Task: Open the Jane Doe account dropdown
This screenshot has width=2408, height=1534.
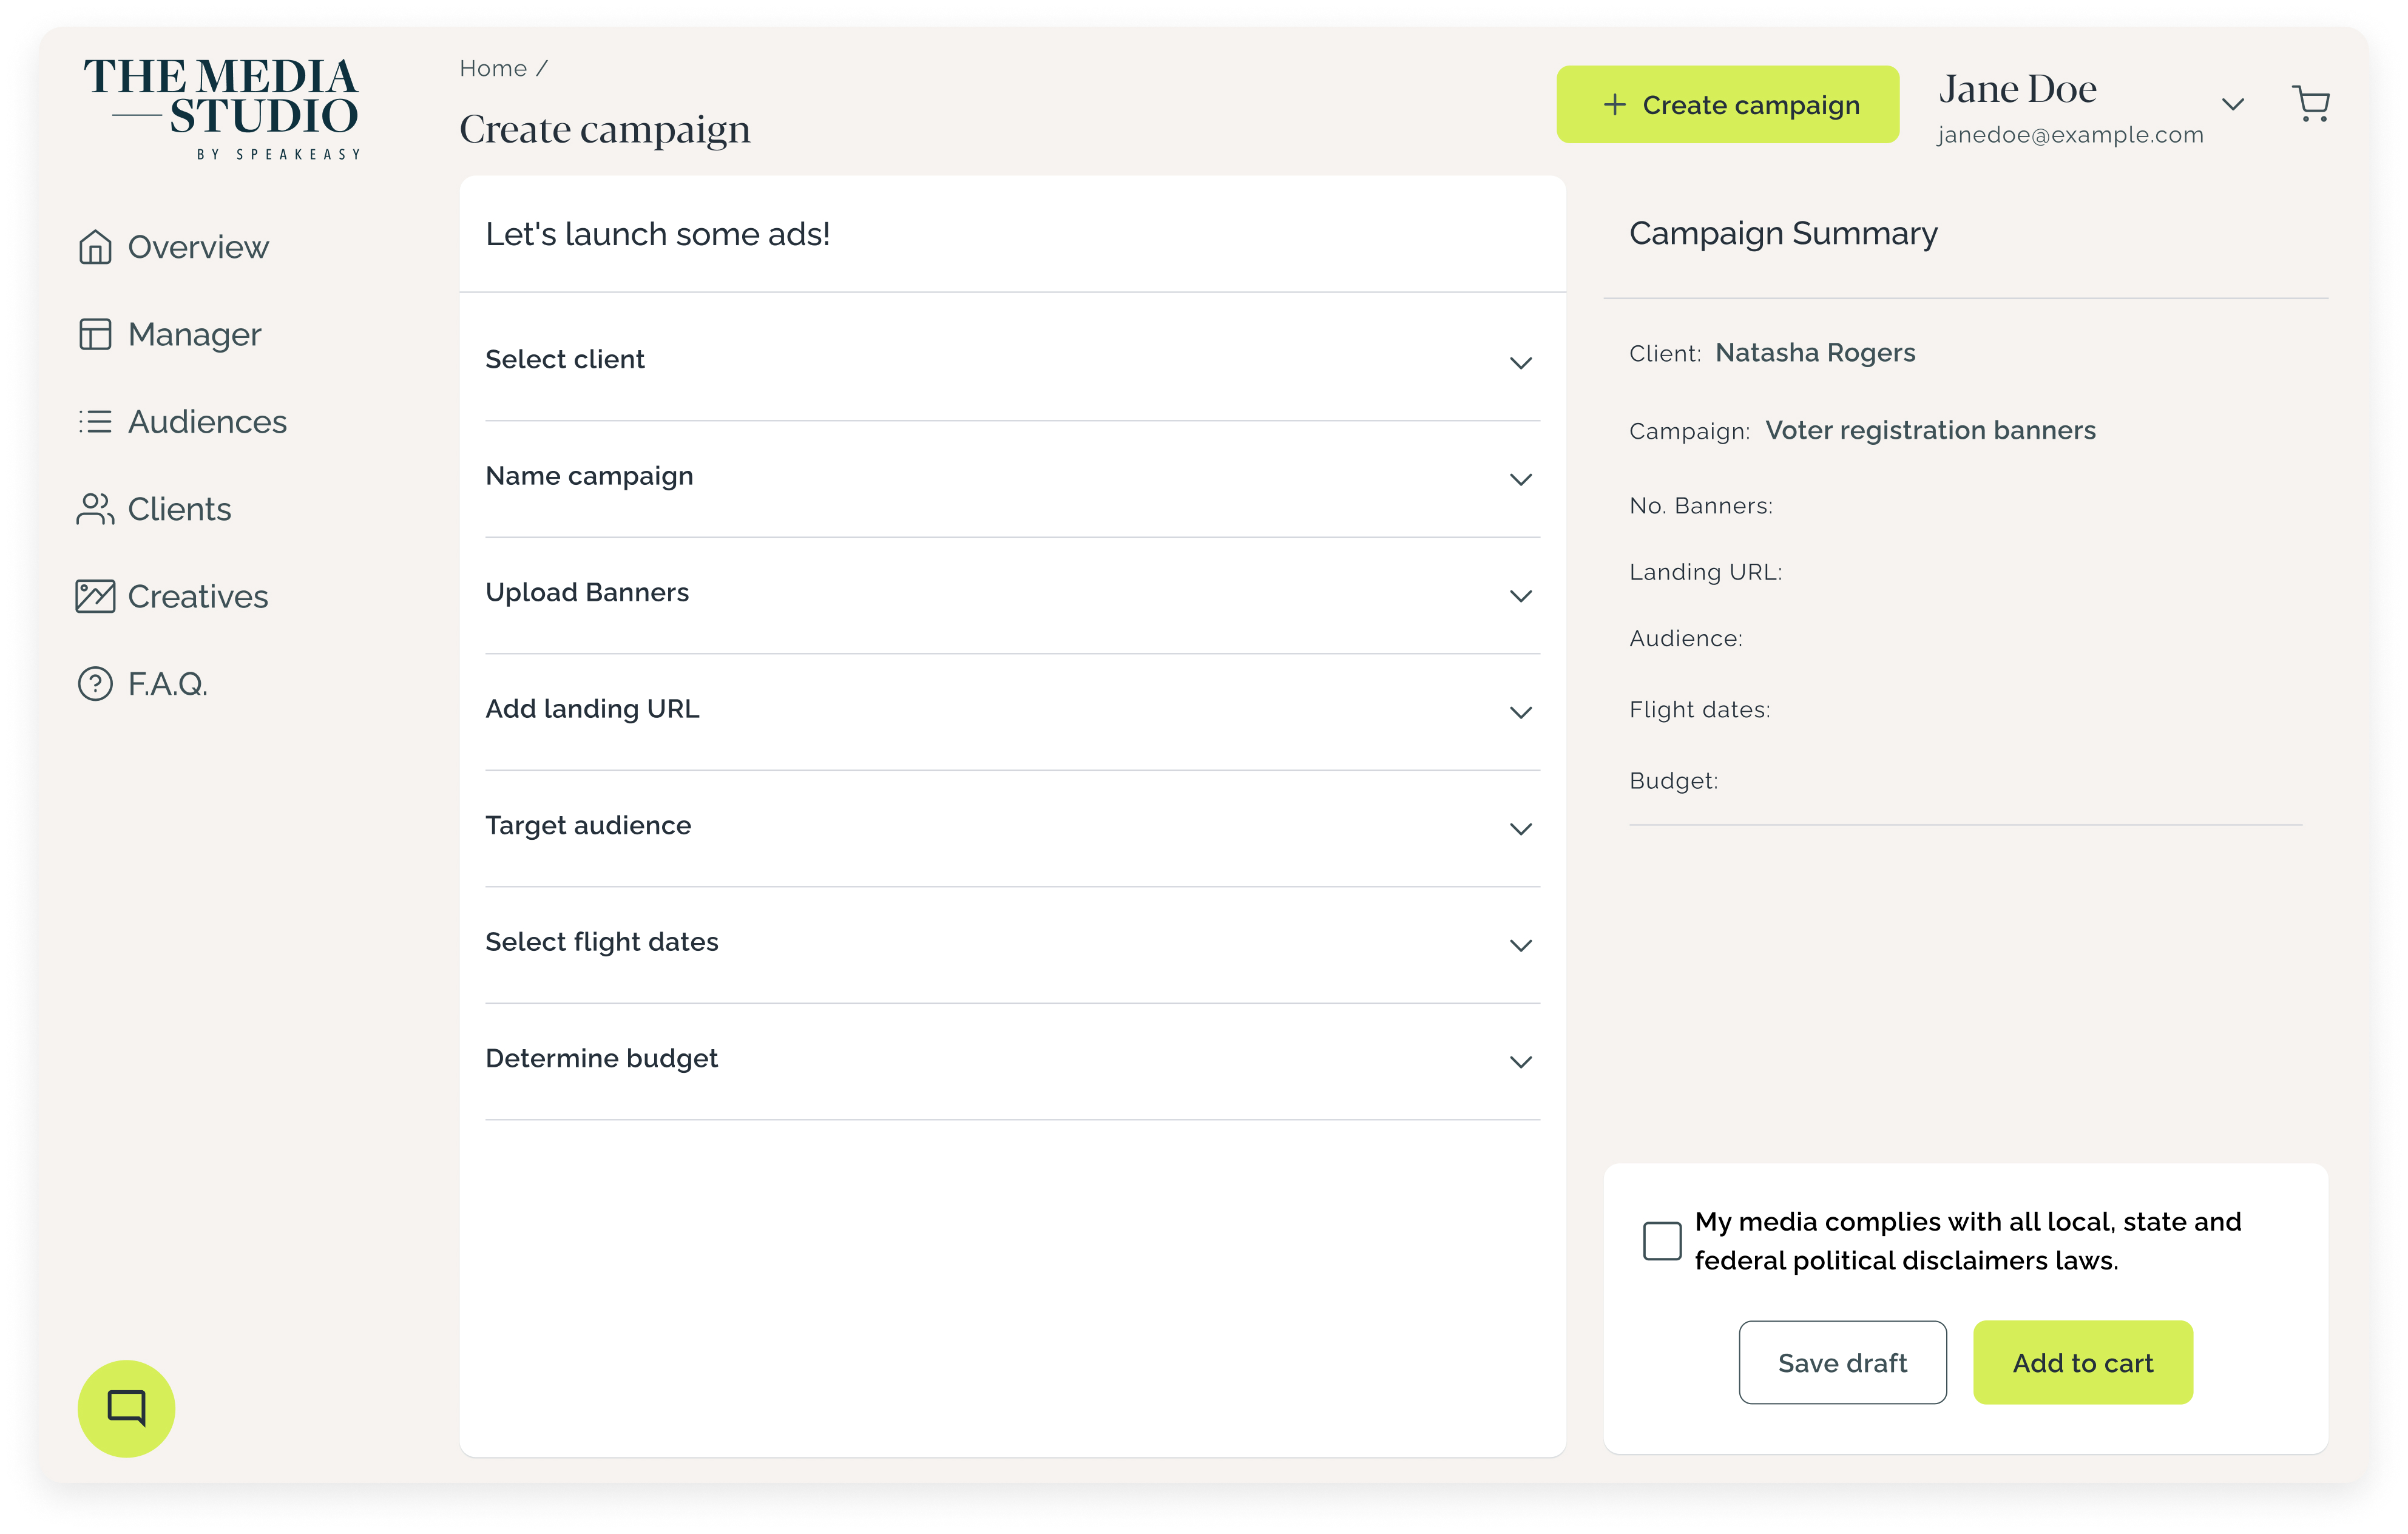Action: point(2232,104)
